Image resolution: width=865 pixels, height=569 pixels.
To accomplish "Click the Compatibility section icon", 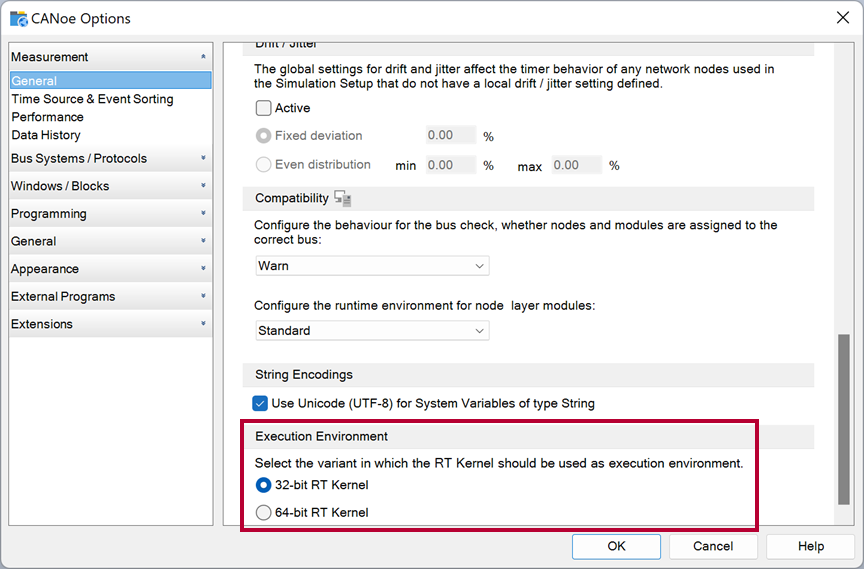I will 343,198.
